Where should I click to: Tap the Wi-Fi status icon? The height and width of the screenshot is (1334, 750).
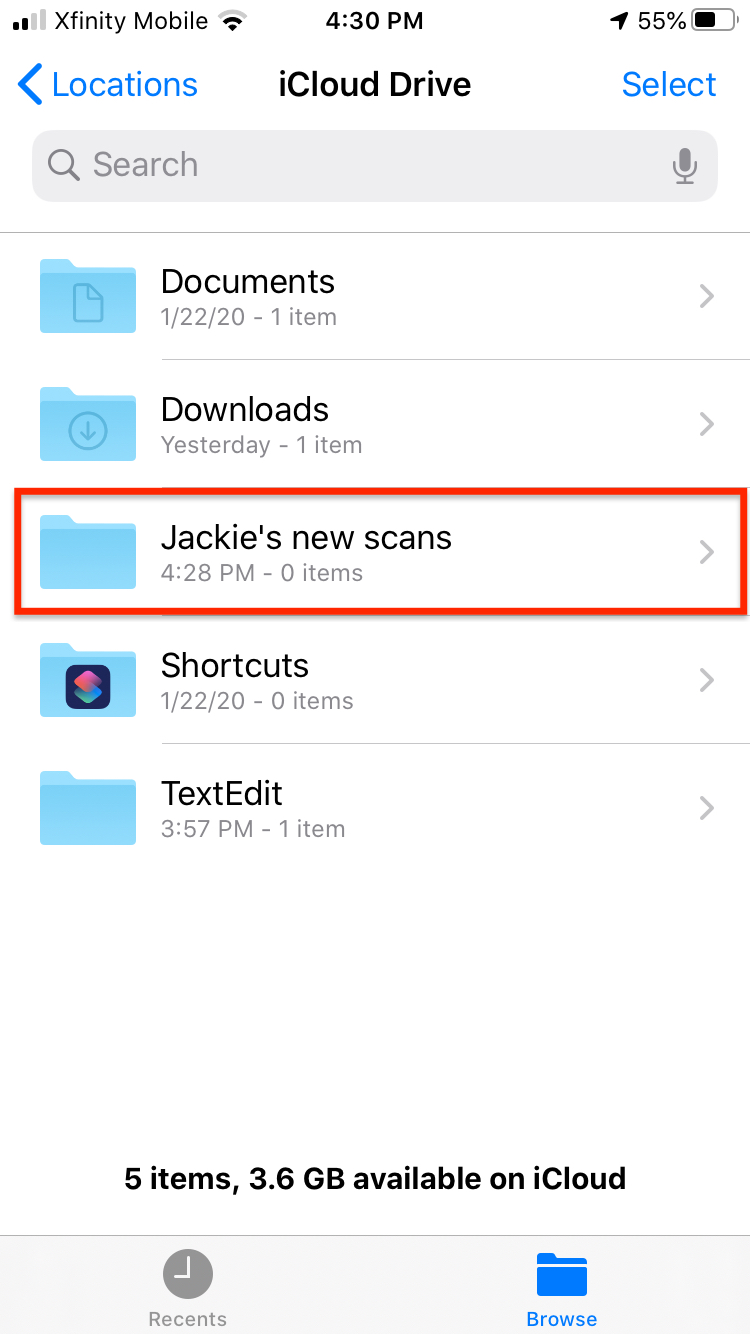click(x=233, y=21)
